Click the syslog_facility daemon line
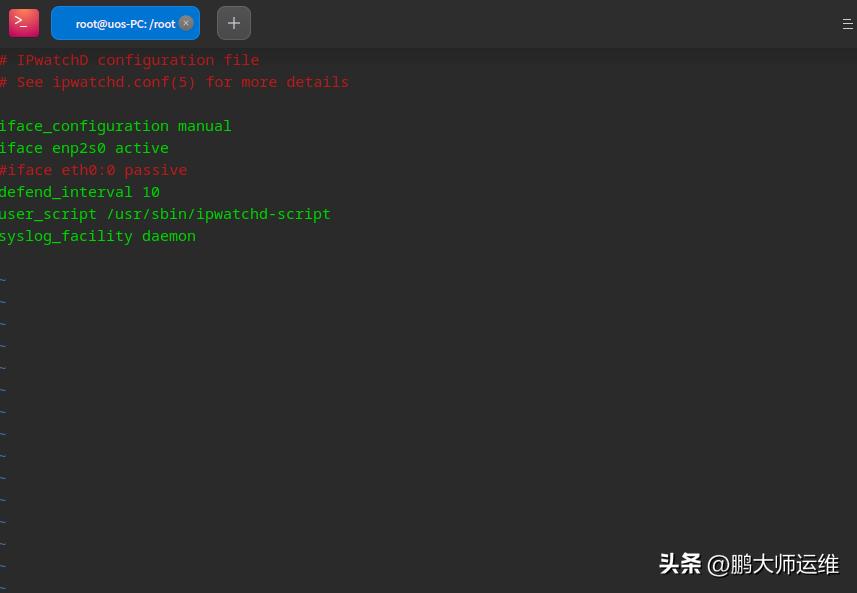This screenshot has height=593, width=857. (97, 236)
